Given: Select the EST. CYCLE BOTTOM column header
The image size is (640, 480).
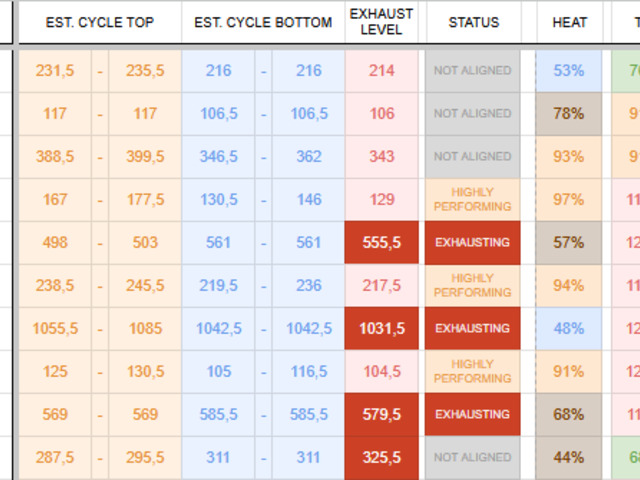Looking at the screenshot, I should pos(263,22).
